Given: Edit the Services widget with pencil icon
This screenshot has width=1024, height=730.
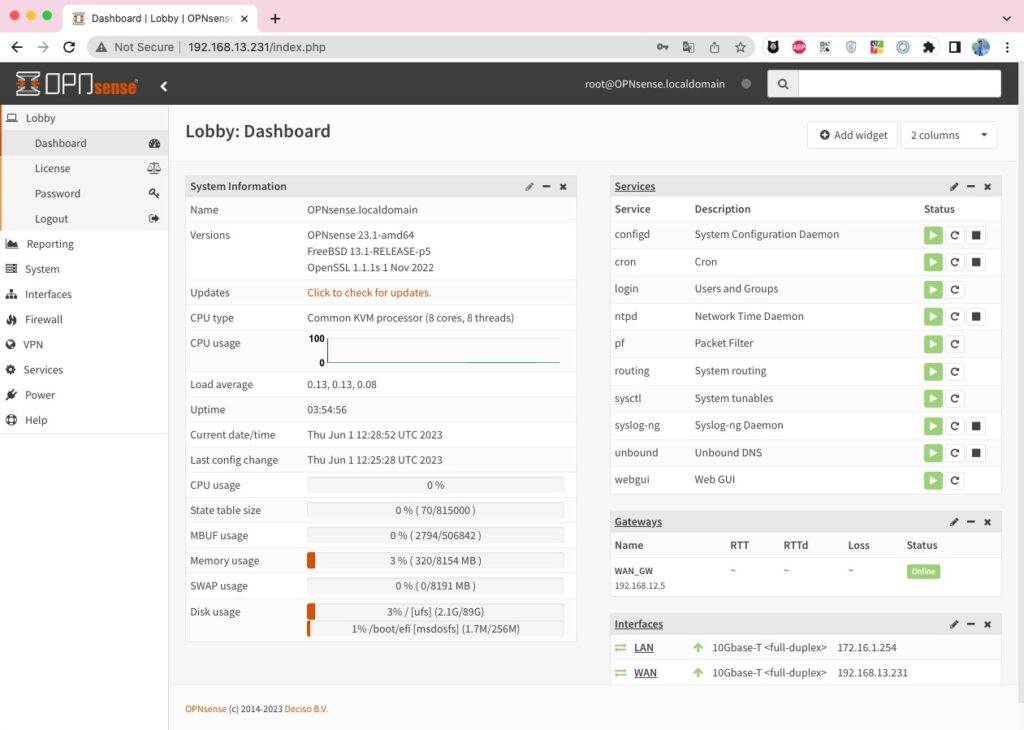Looking at the screenshot, I should tap(954, 187).
